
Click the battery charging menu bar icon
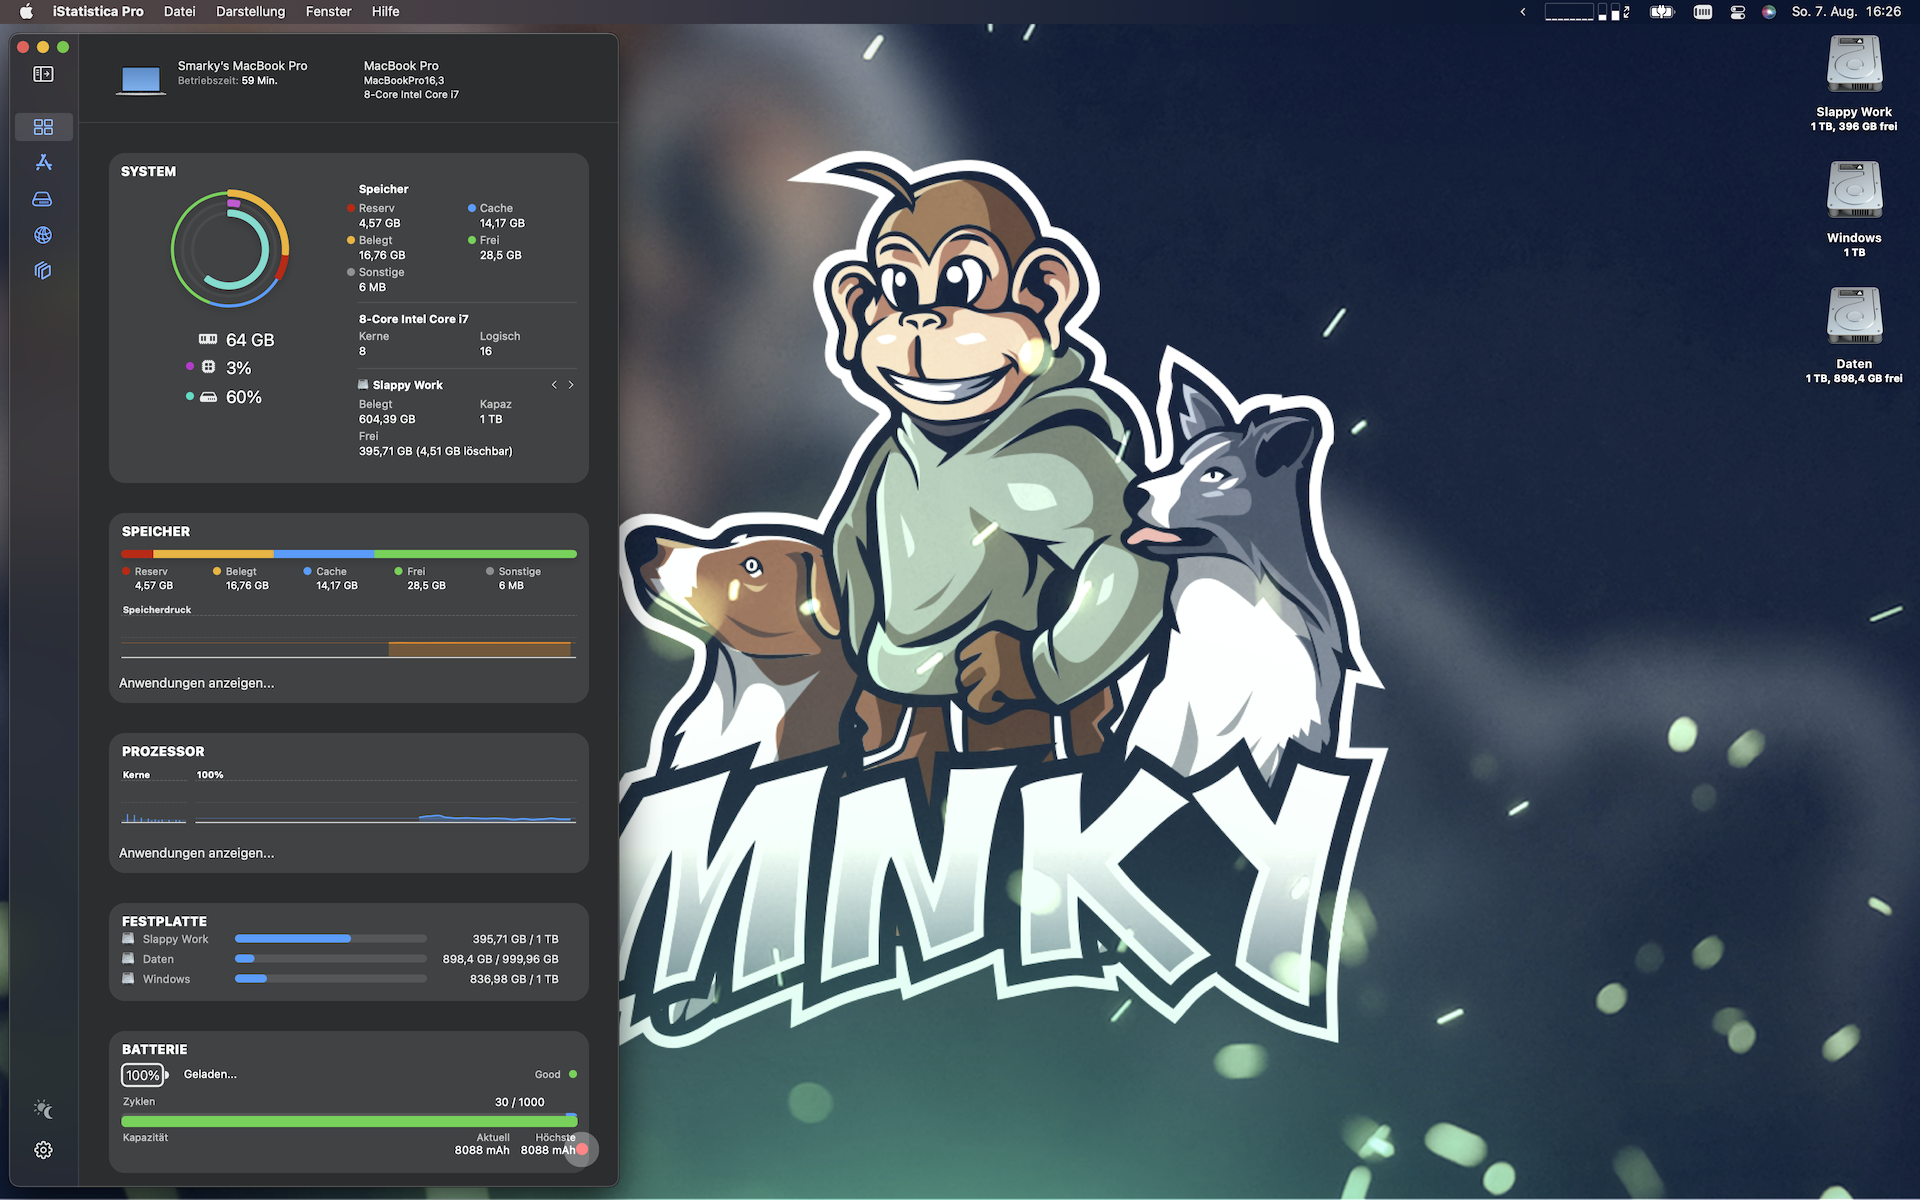pyautogui.click(x=1662, y=12)
